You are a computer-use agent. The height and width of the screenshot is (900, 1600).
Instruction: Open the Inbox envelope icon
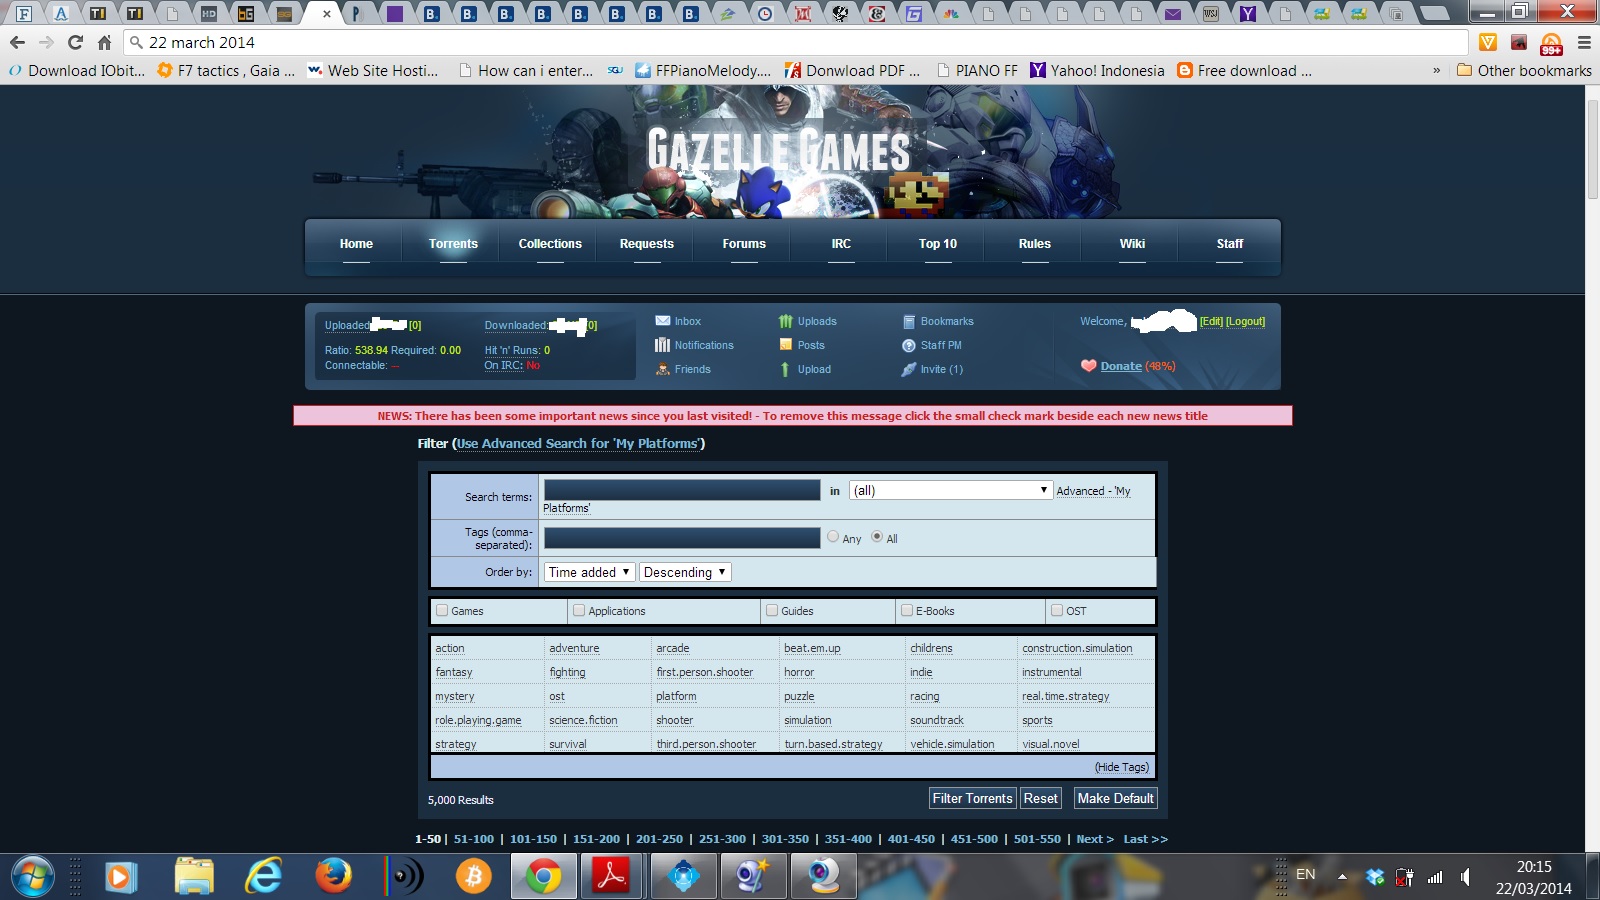[x=662, y=321]
